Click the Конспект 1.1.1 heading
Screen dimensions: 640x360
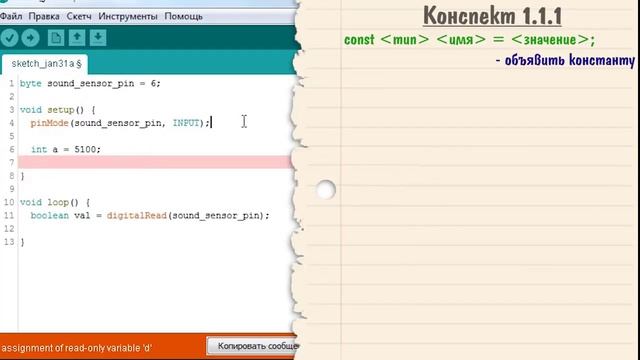492,16
